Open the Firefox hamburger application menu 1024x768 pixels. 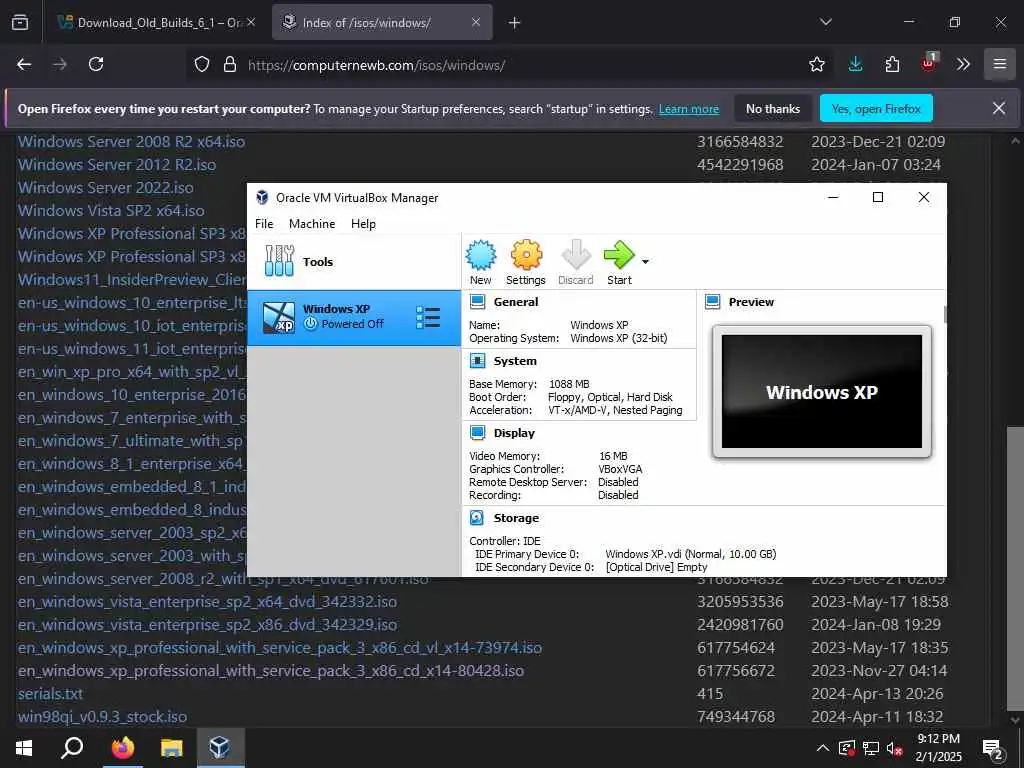[x=1000, y=64]
